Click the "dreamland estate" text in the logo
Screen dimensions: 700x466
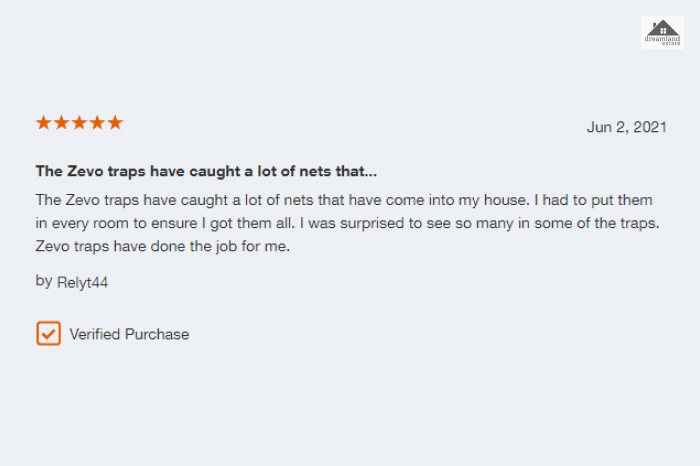click(x=662, y=41)
